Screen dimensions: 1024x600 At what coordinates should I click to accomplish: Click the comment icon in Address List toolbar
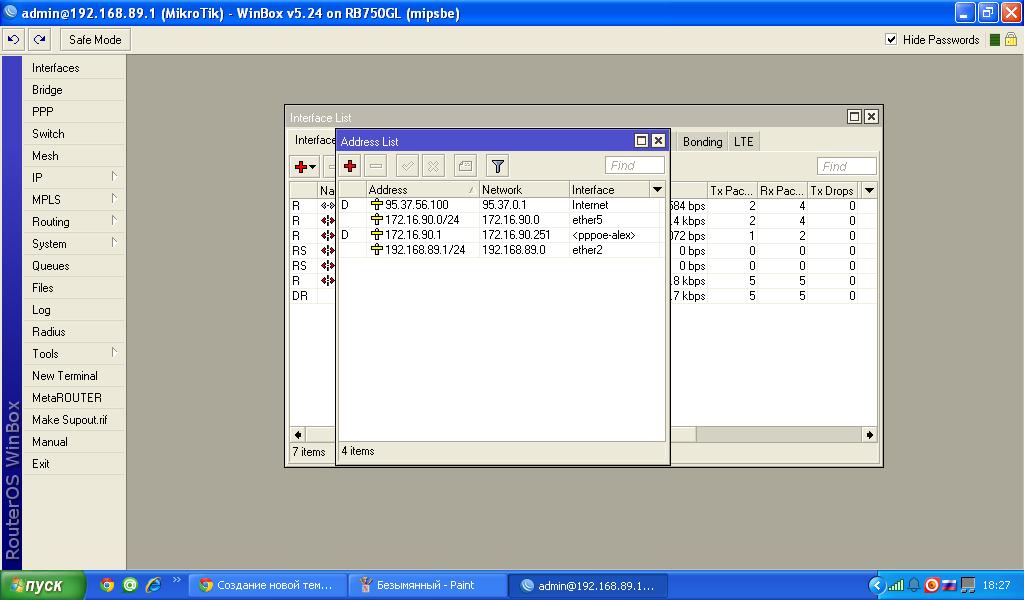click(464, 166)
